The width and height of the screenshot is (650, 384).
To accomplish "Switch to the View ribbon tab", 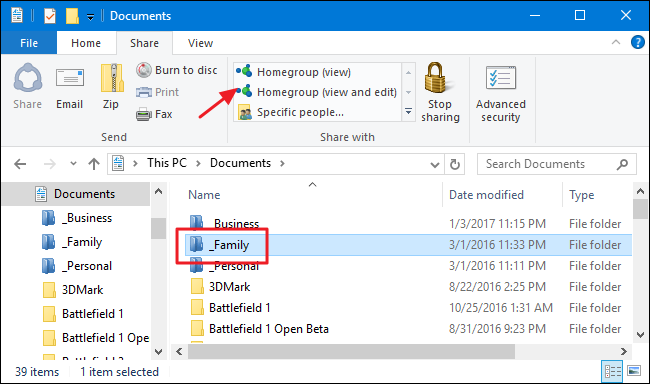I will (200, 43).
